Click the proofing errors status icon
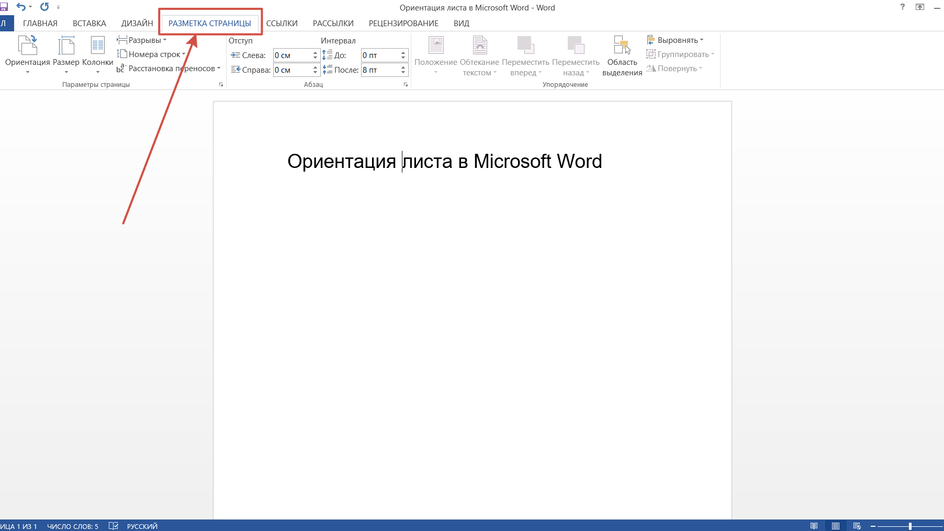The width and height of the screenshot is (944, 531). [113, 526]
